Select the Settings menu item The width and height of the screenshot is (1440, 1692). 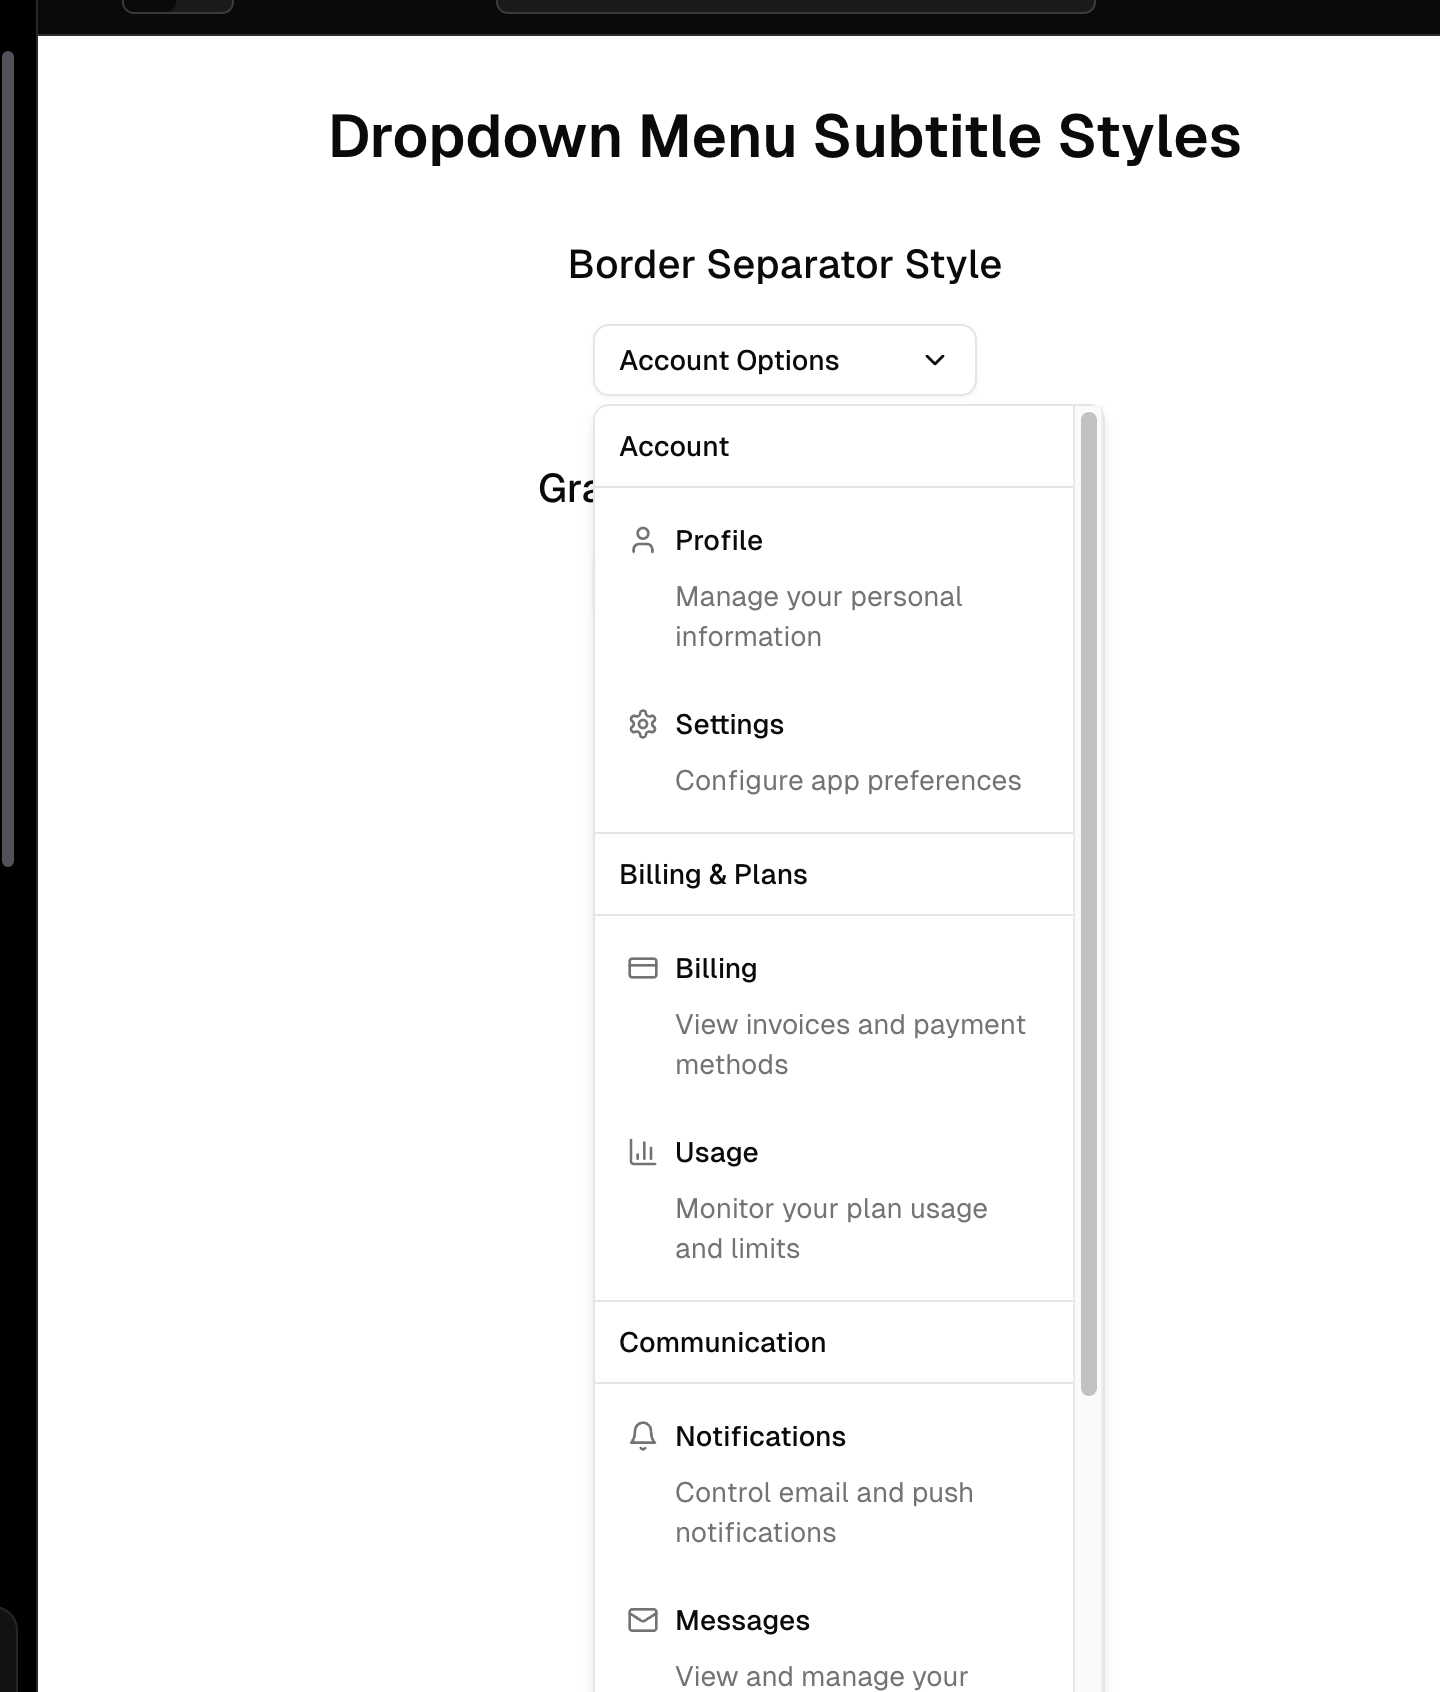coord(729,724)
